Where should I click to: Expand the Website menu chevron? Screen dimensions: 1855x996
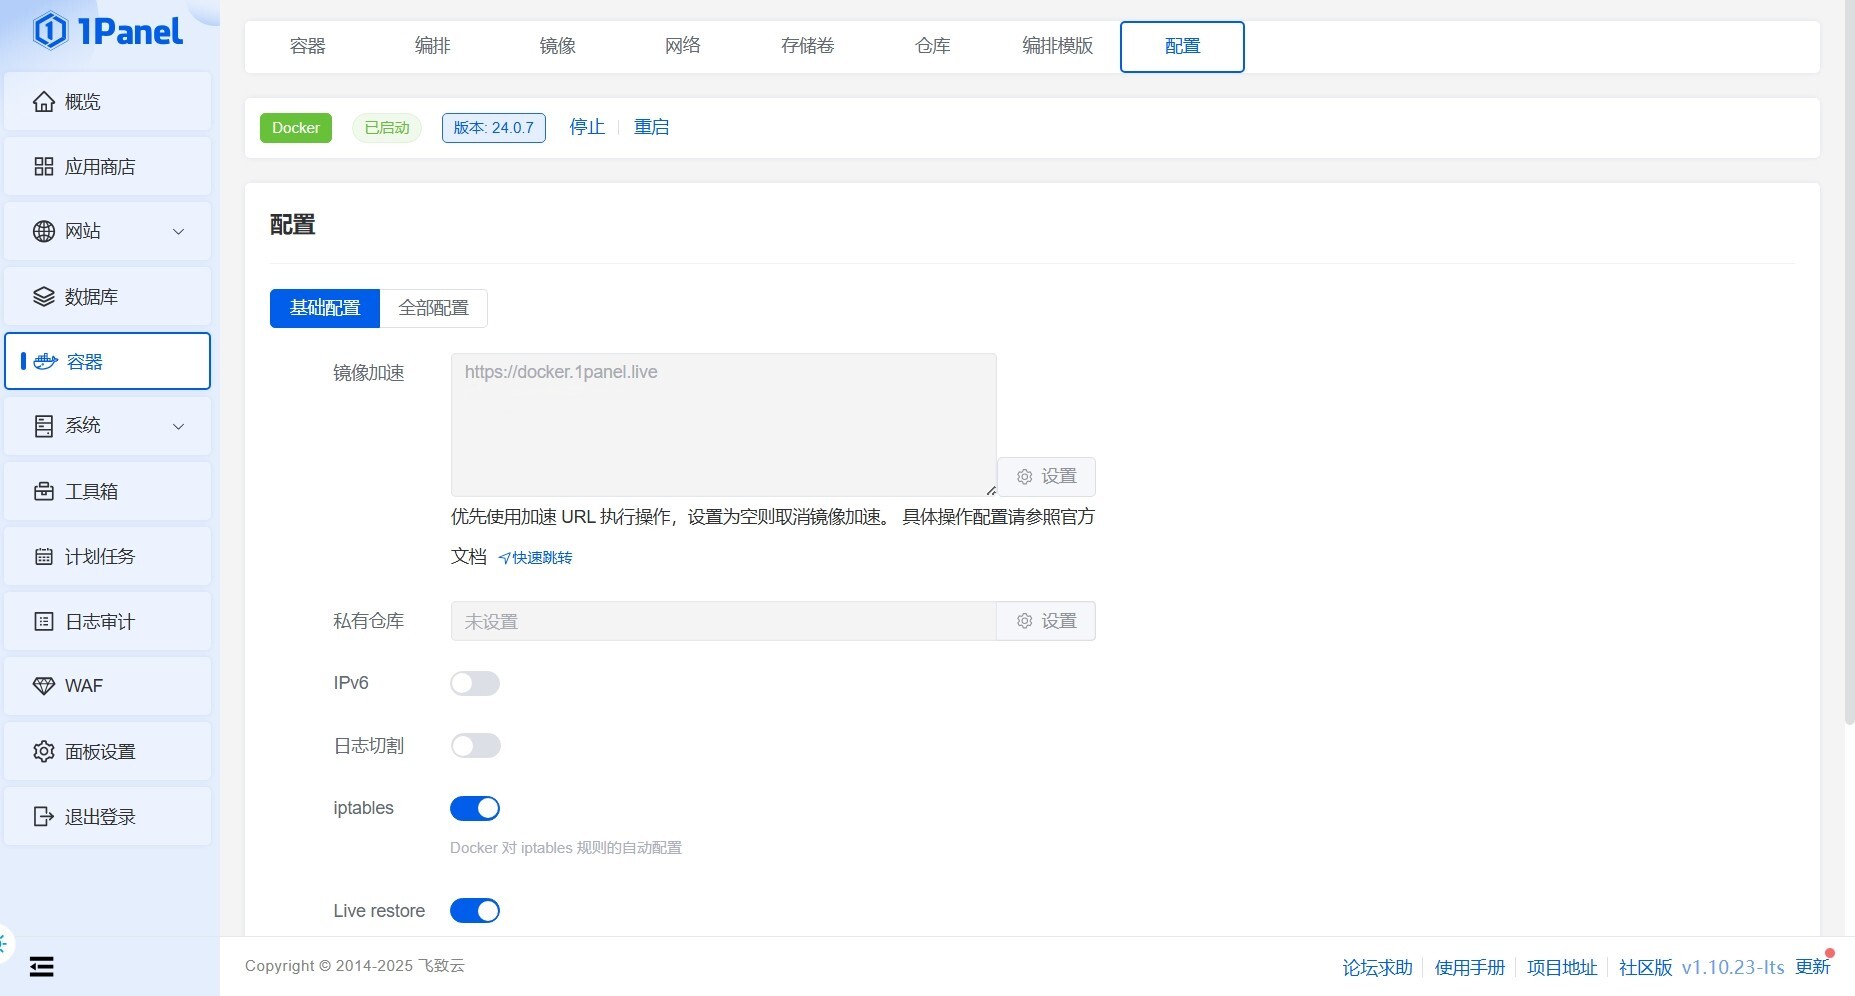click(x=179, y=232)
